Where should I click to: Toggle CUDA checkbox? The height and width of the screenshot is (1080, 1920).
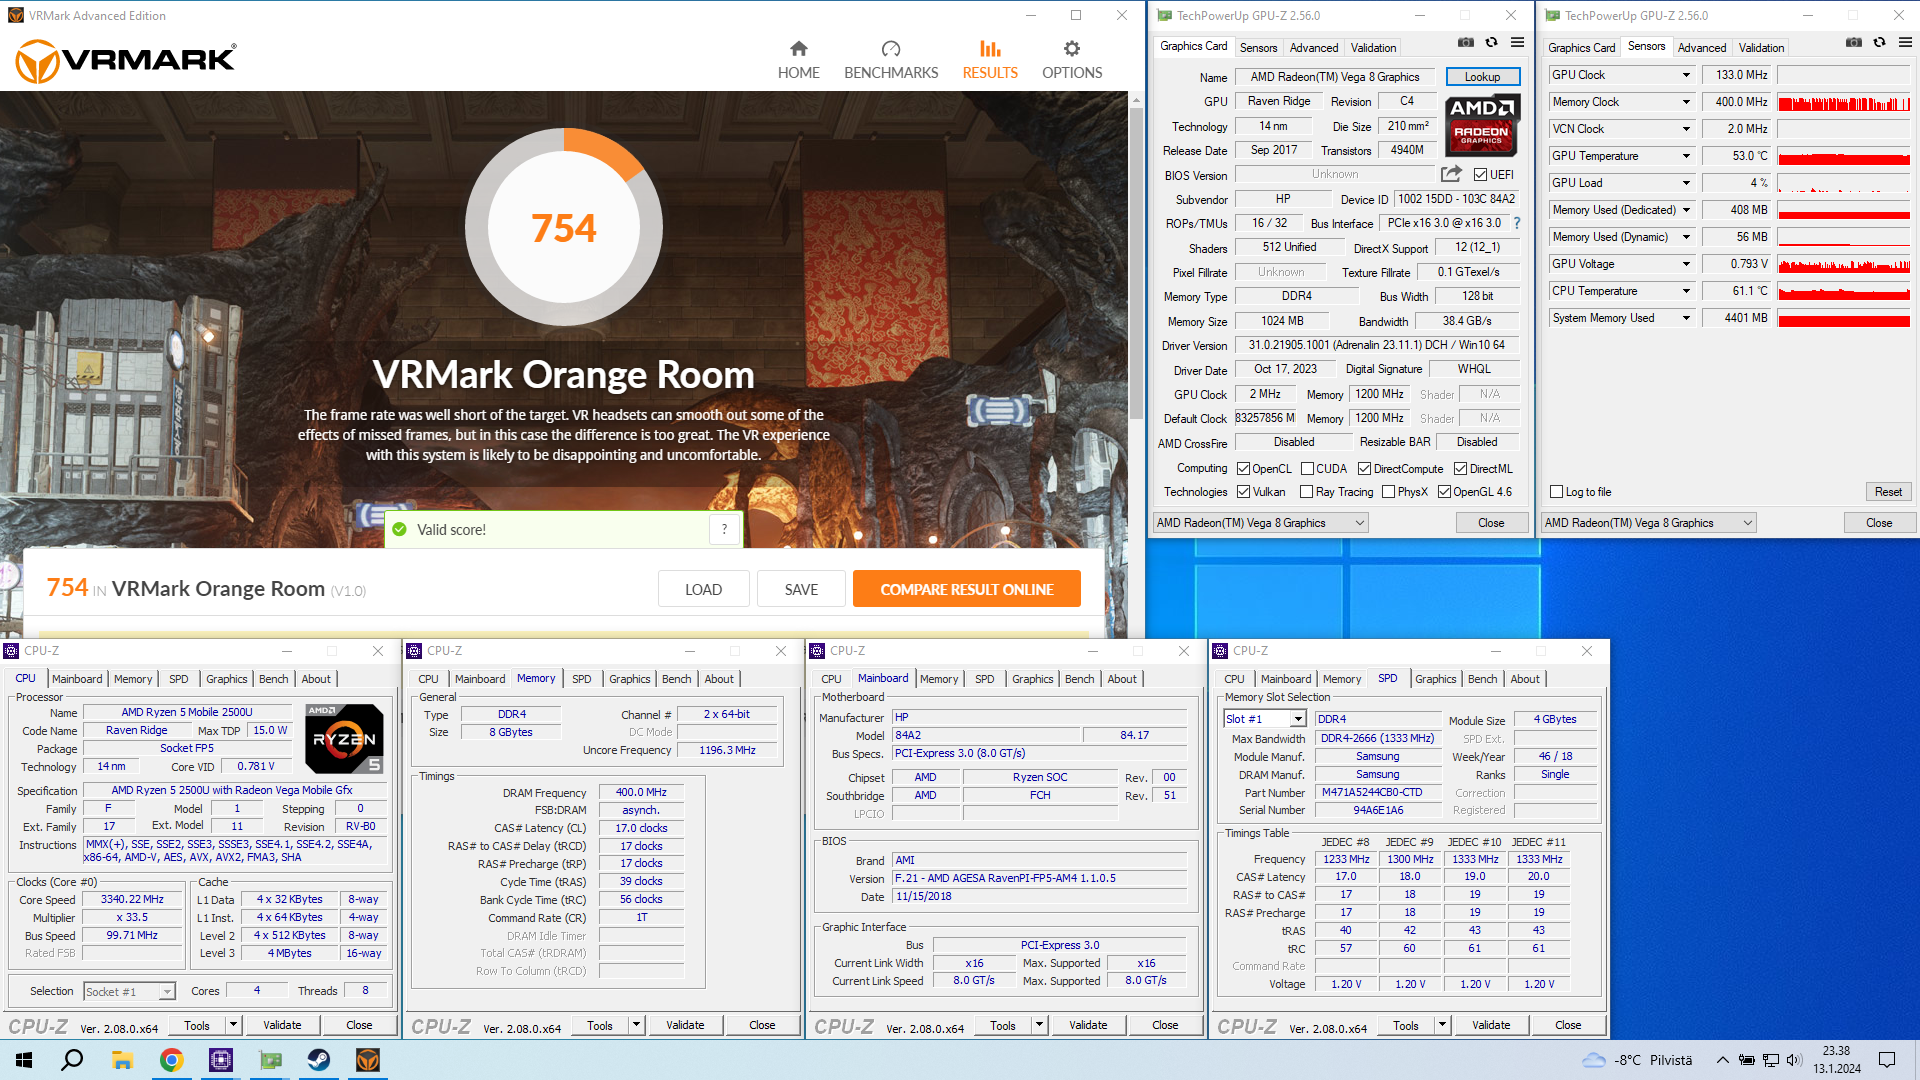[1307, 468]
